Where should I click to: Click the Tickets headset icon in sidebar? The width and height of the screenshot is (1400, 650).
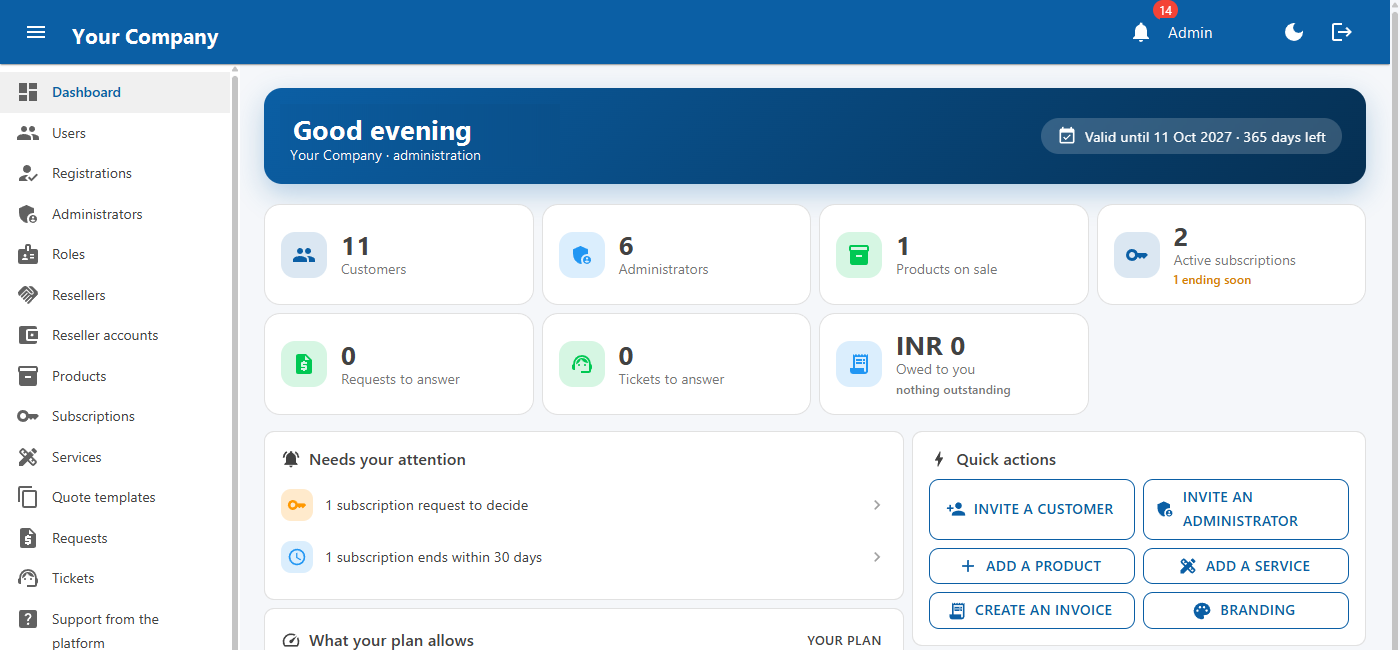pyautogui.click(x=28, y=578)
